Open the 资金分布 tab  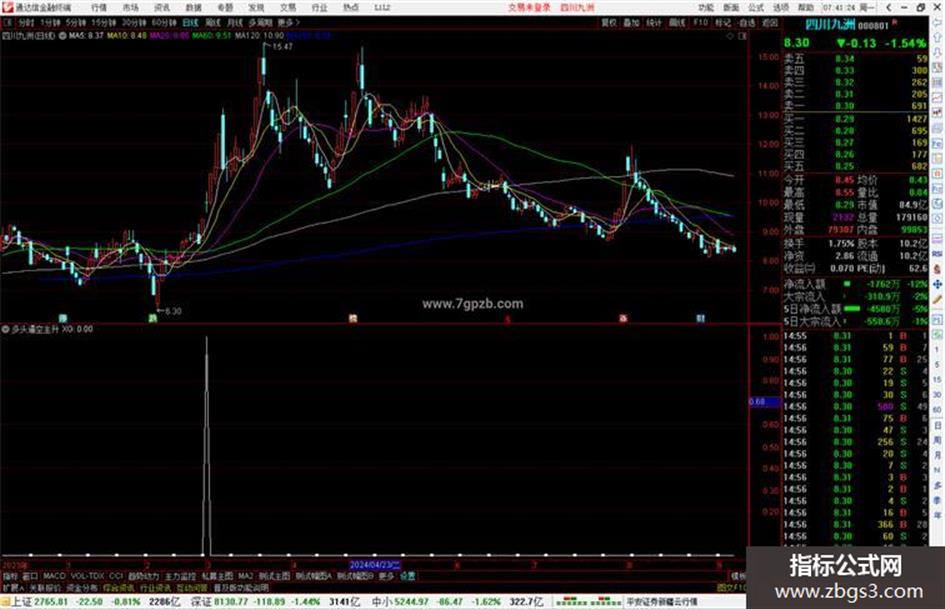point(82,587)
